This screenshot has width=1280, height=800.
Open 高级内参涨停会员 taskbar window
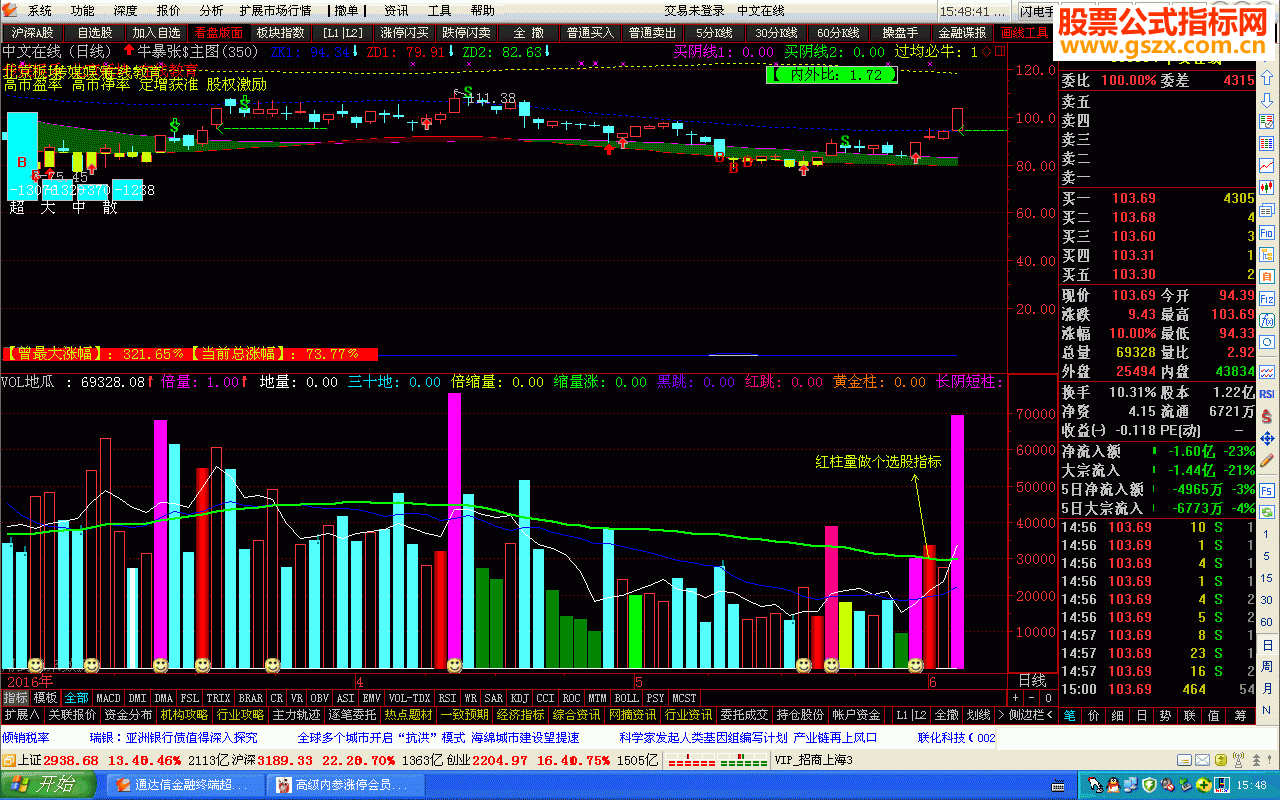click(345, 785)
